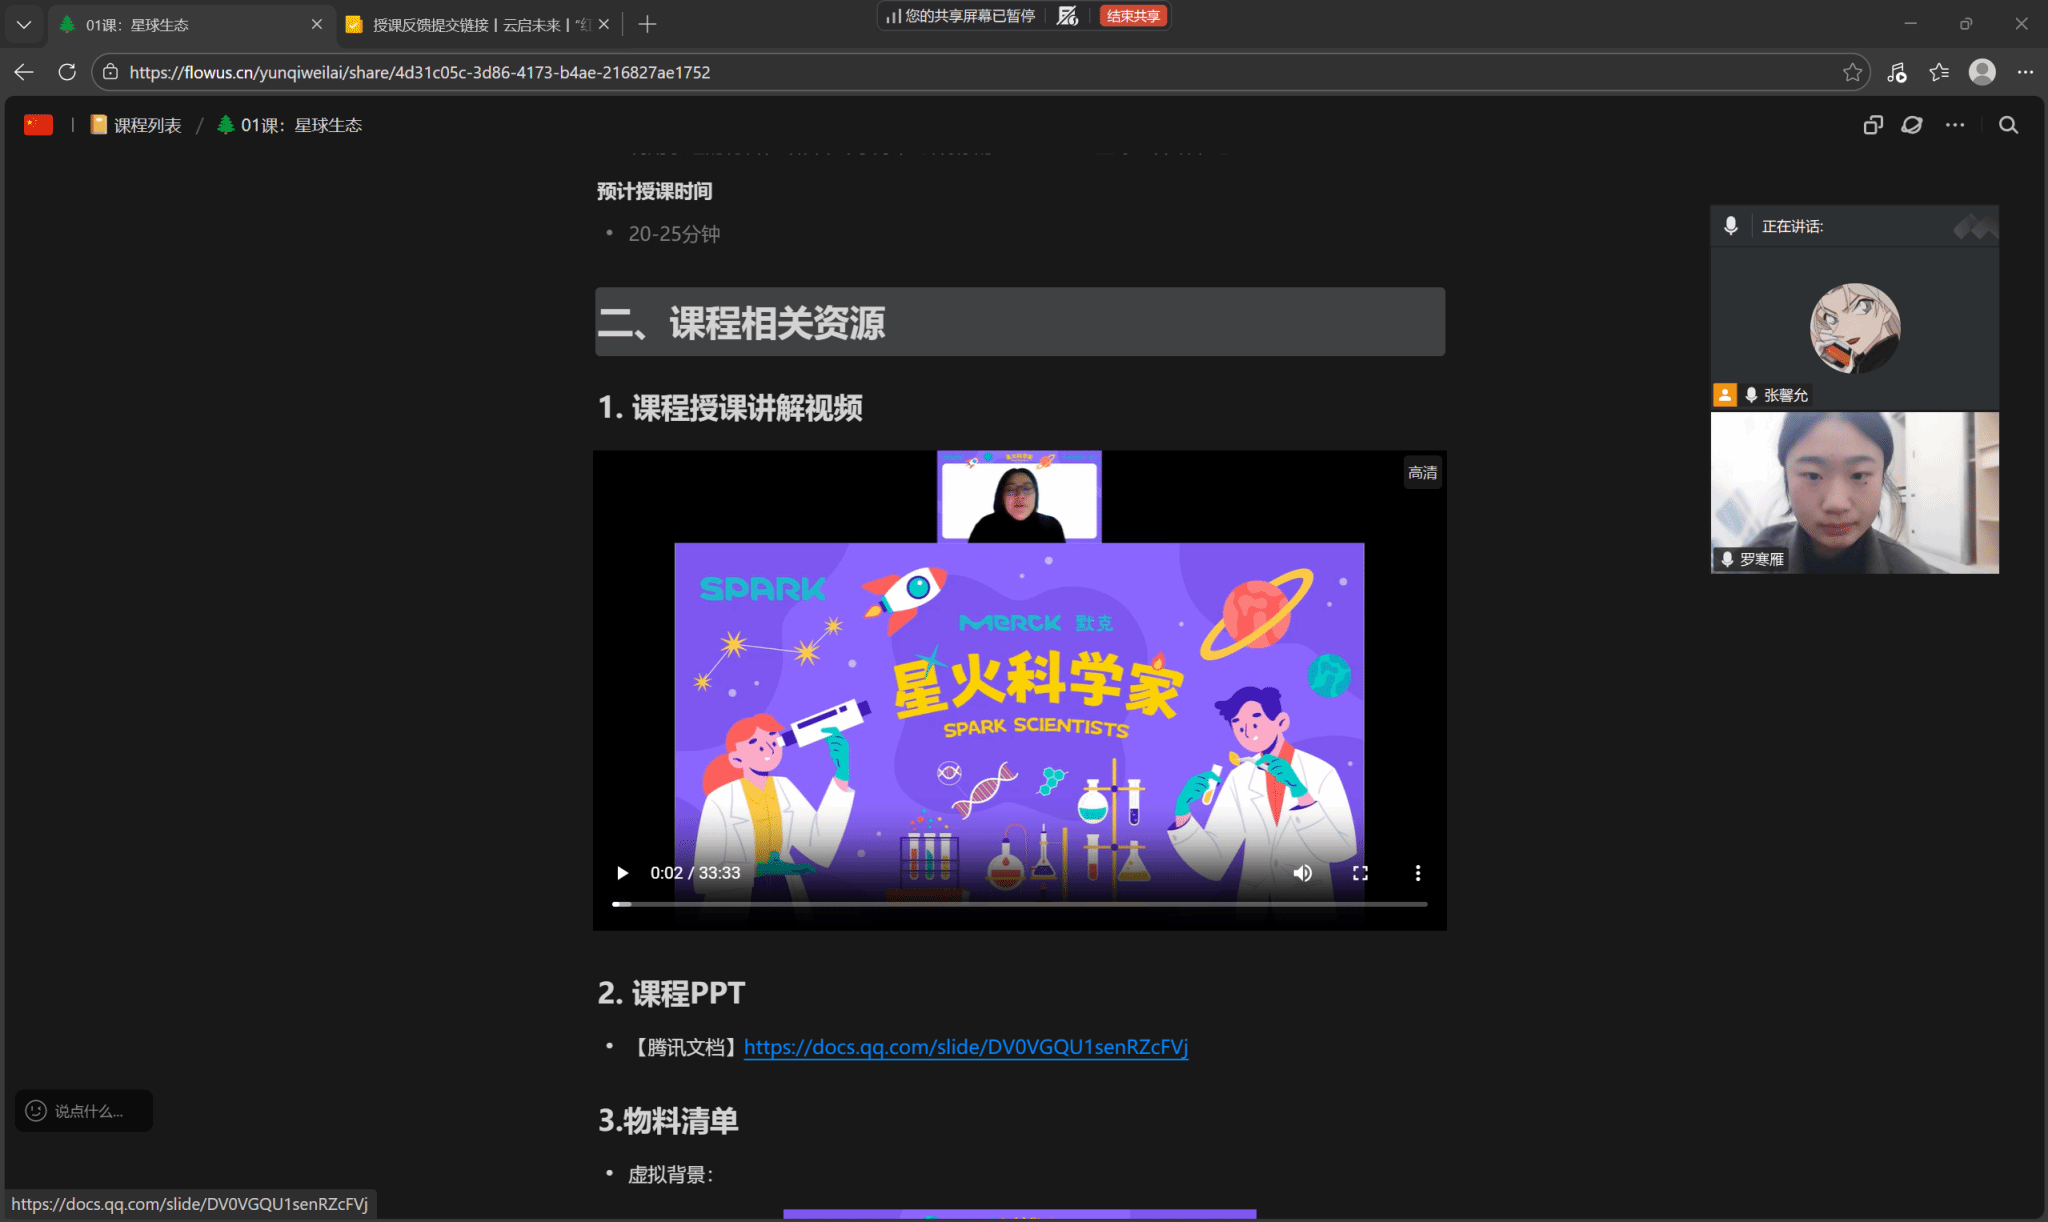Click the red flag icon

tap(38, 125)
